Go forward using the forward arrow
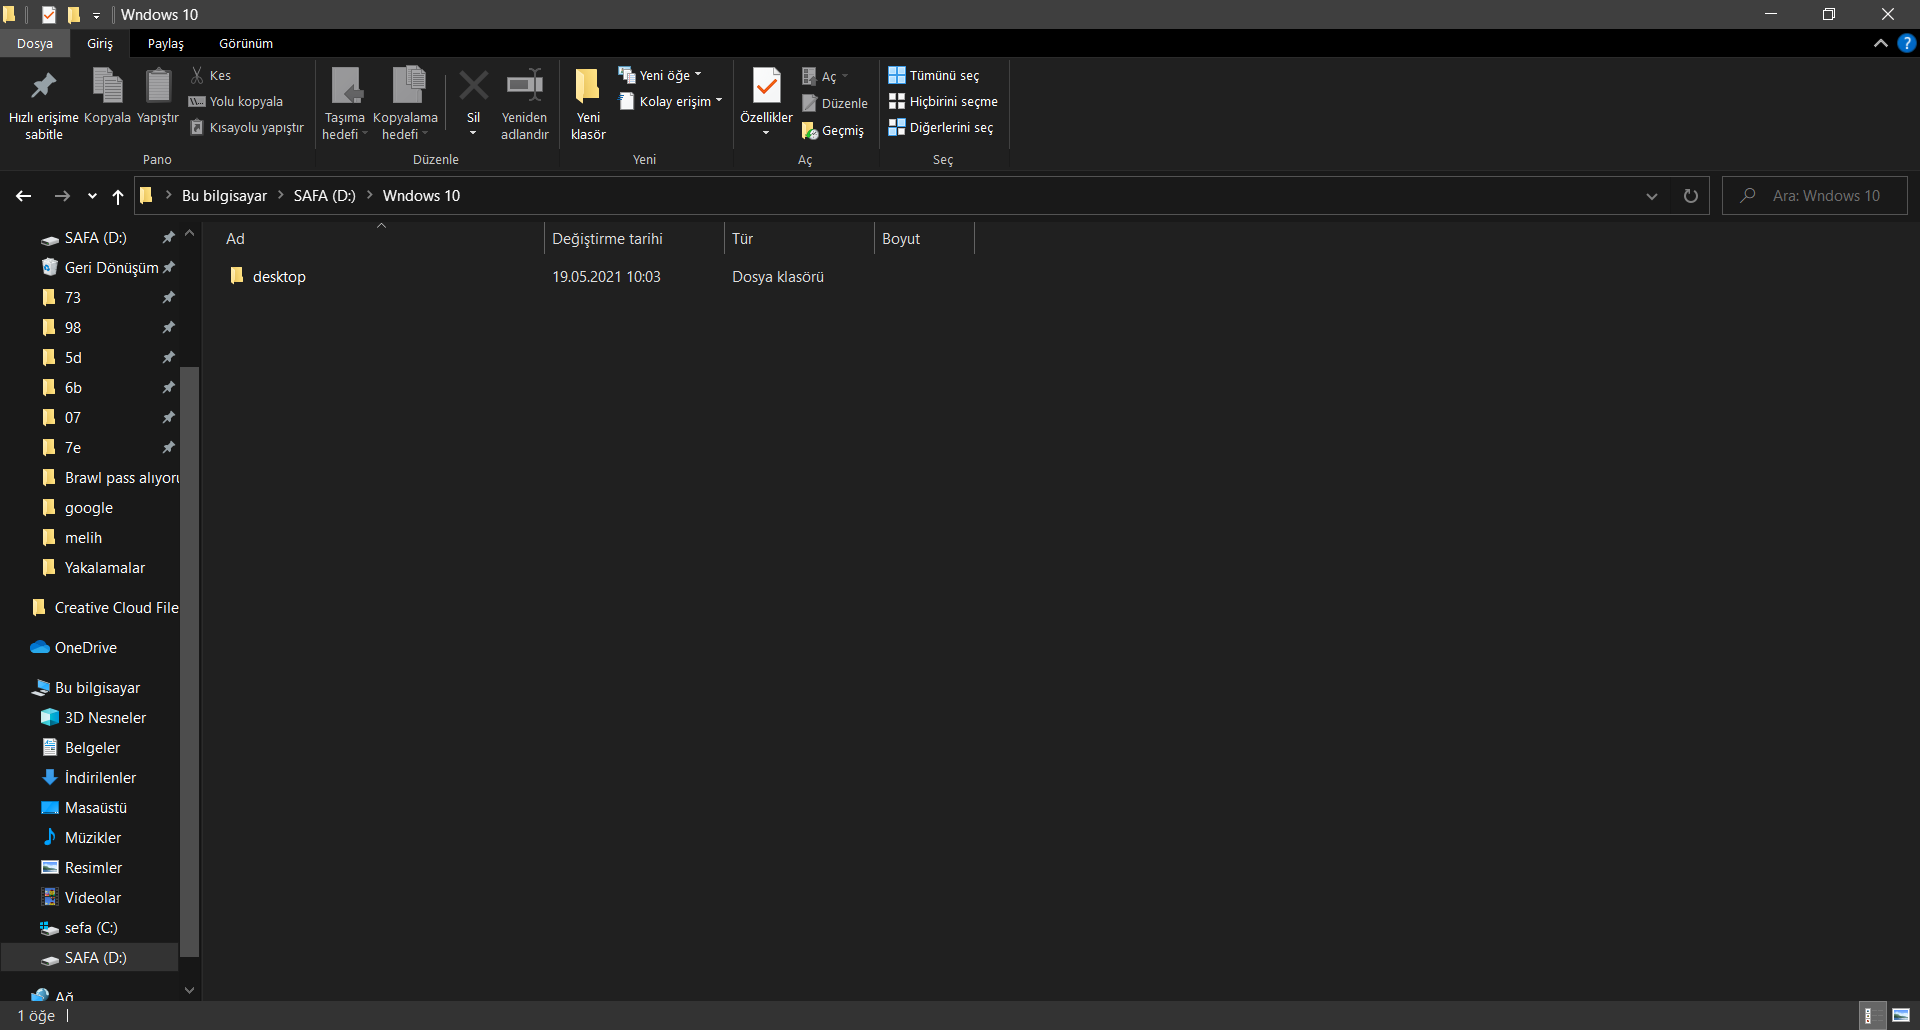Viewport: 1920px width, 1030px height. (x=62, y=196)
